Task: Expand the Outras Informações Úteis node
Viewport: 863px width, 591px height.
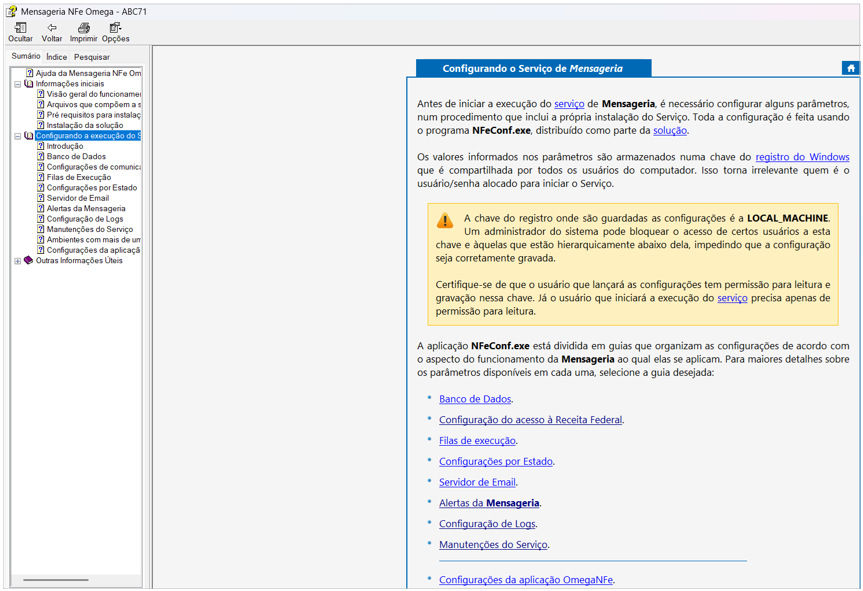Action: [18, 261]
